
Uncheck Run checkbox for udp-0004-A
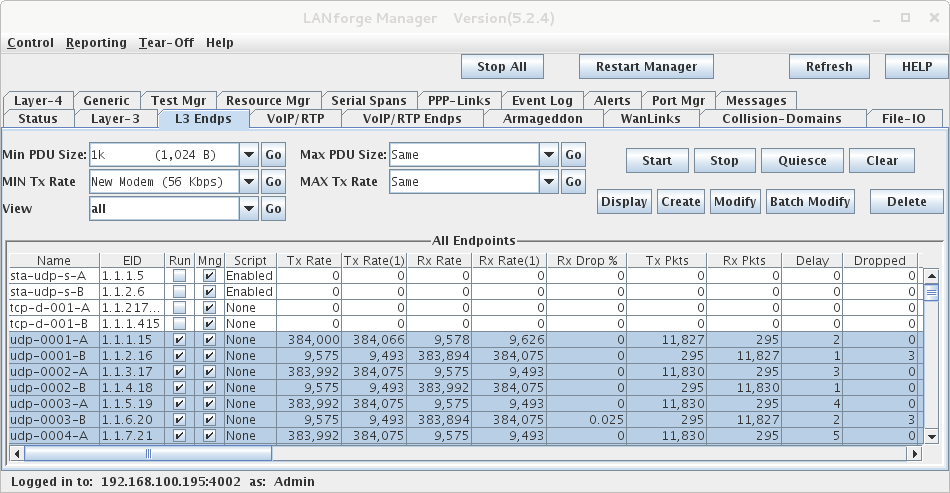(x=179, y=435)
